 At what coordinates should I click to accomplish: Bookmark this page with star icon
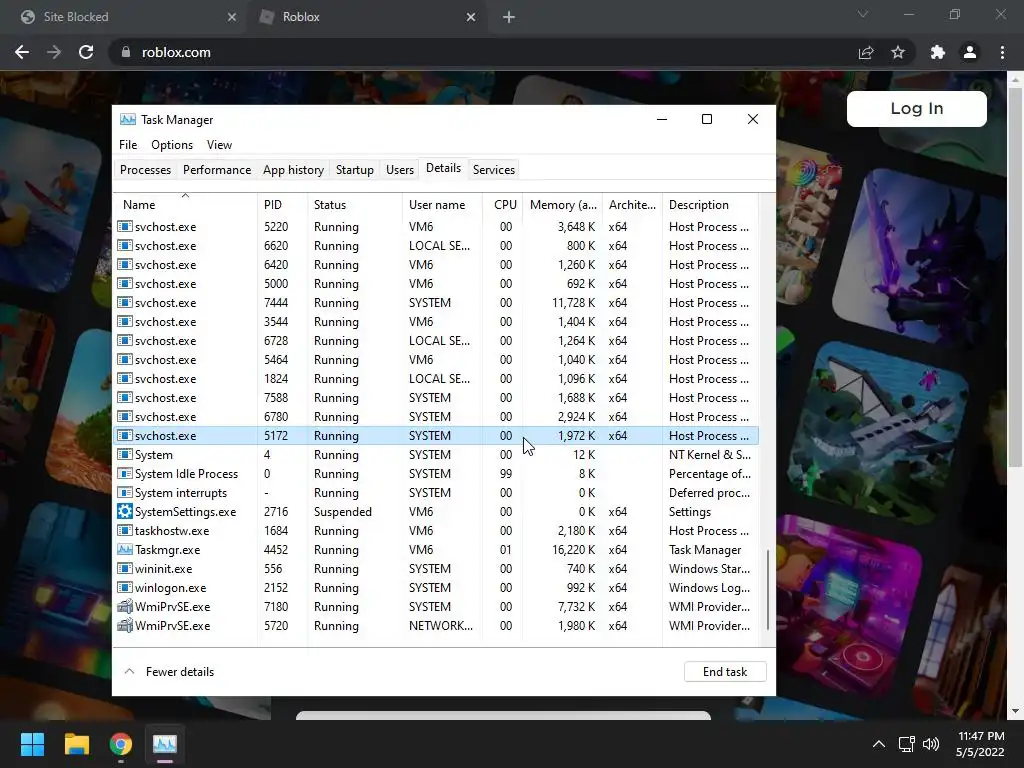[x=898, y=52]
